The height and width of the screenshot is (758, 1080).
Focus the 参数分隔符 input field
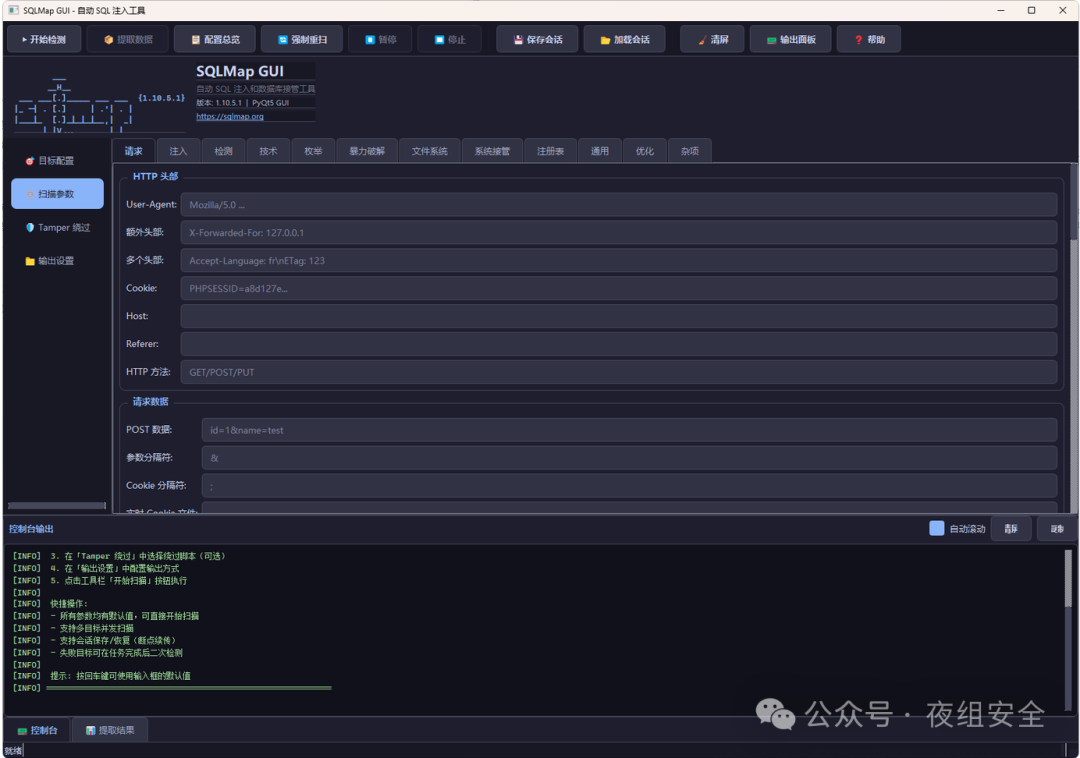[x=629, y=458]
